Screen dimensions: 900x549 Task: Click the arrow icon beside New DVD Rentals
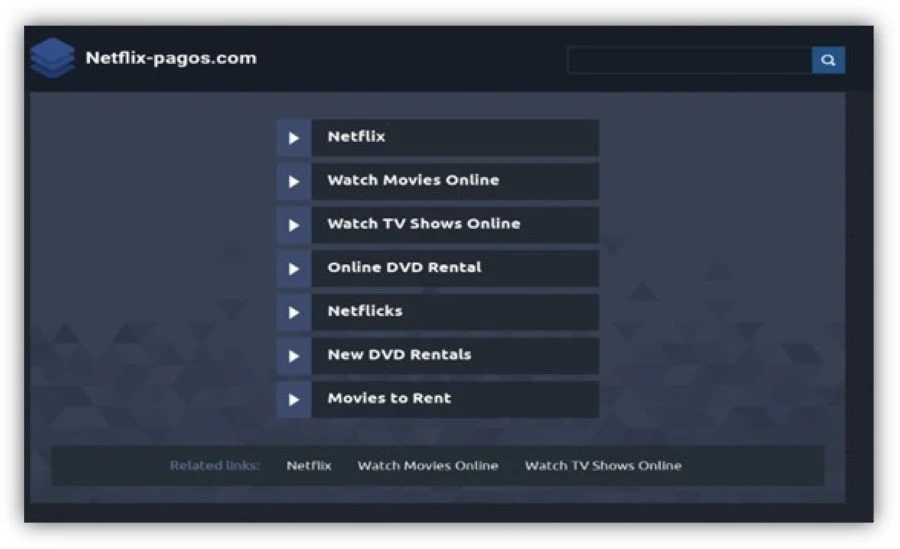(x=293, y=355)
